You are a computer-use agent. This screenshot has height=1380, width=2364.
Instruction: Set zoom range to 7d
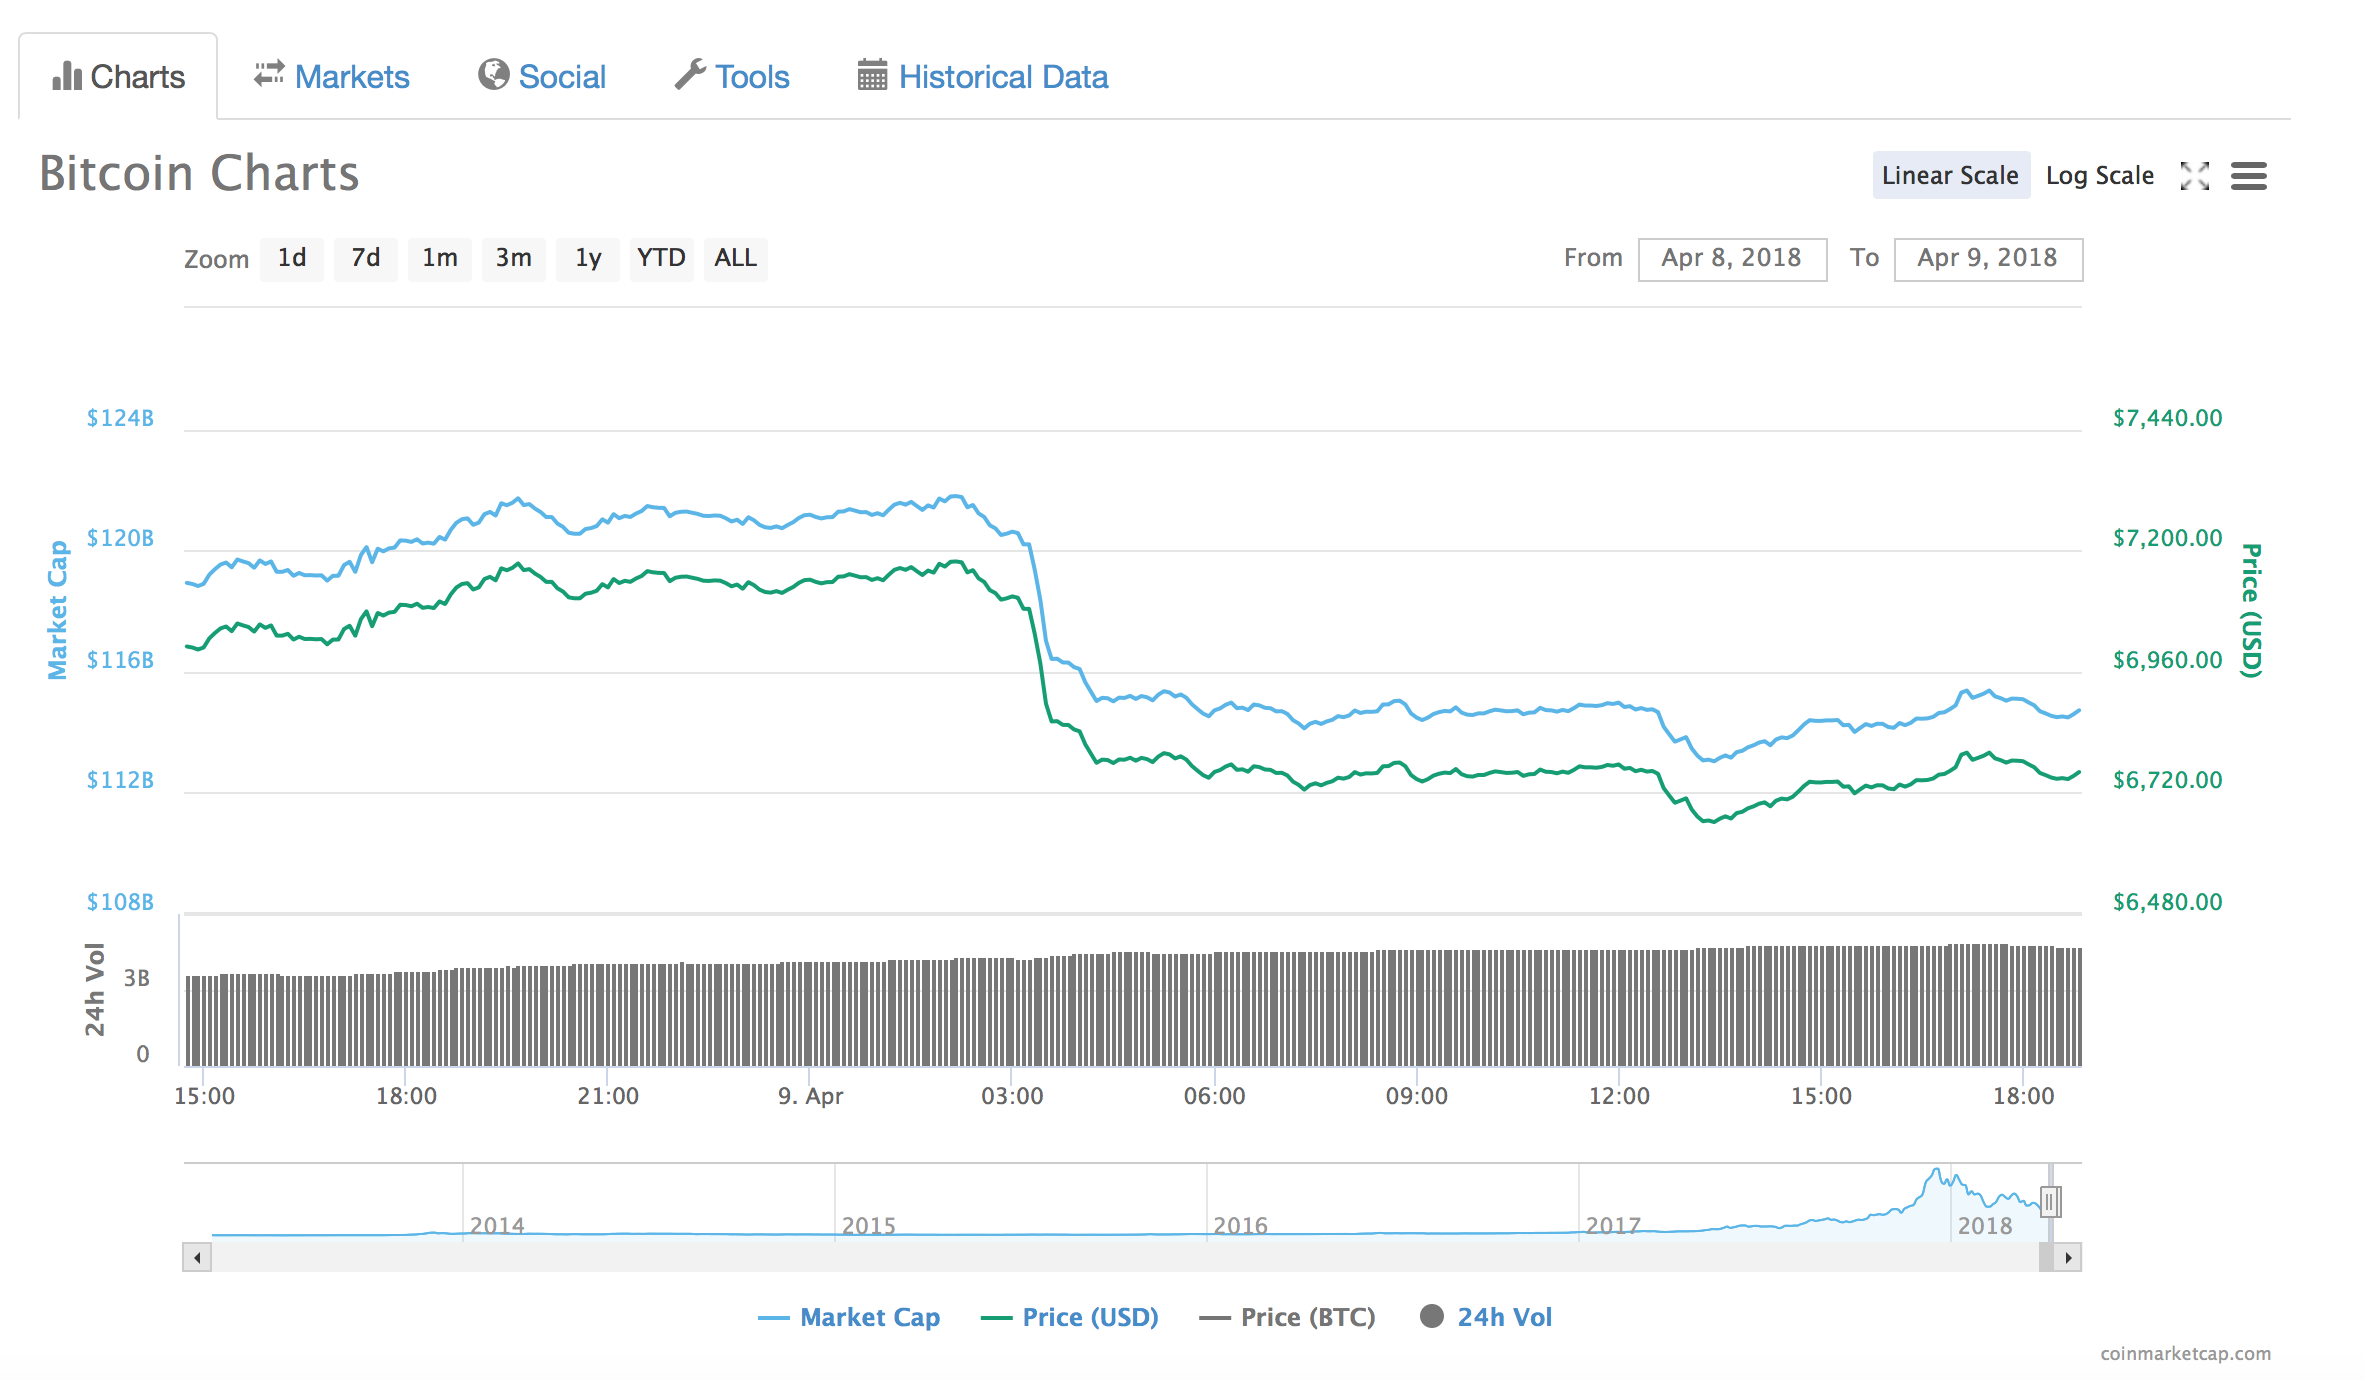click(365, 258)
